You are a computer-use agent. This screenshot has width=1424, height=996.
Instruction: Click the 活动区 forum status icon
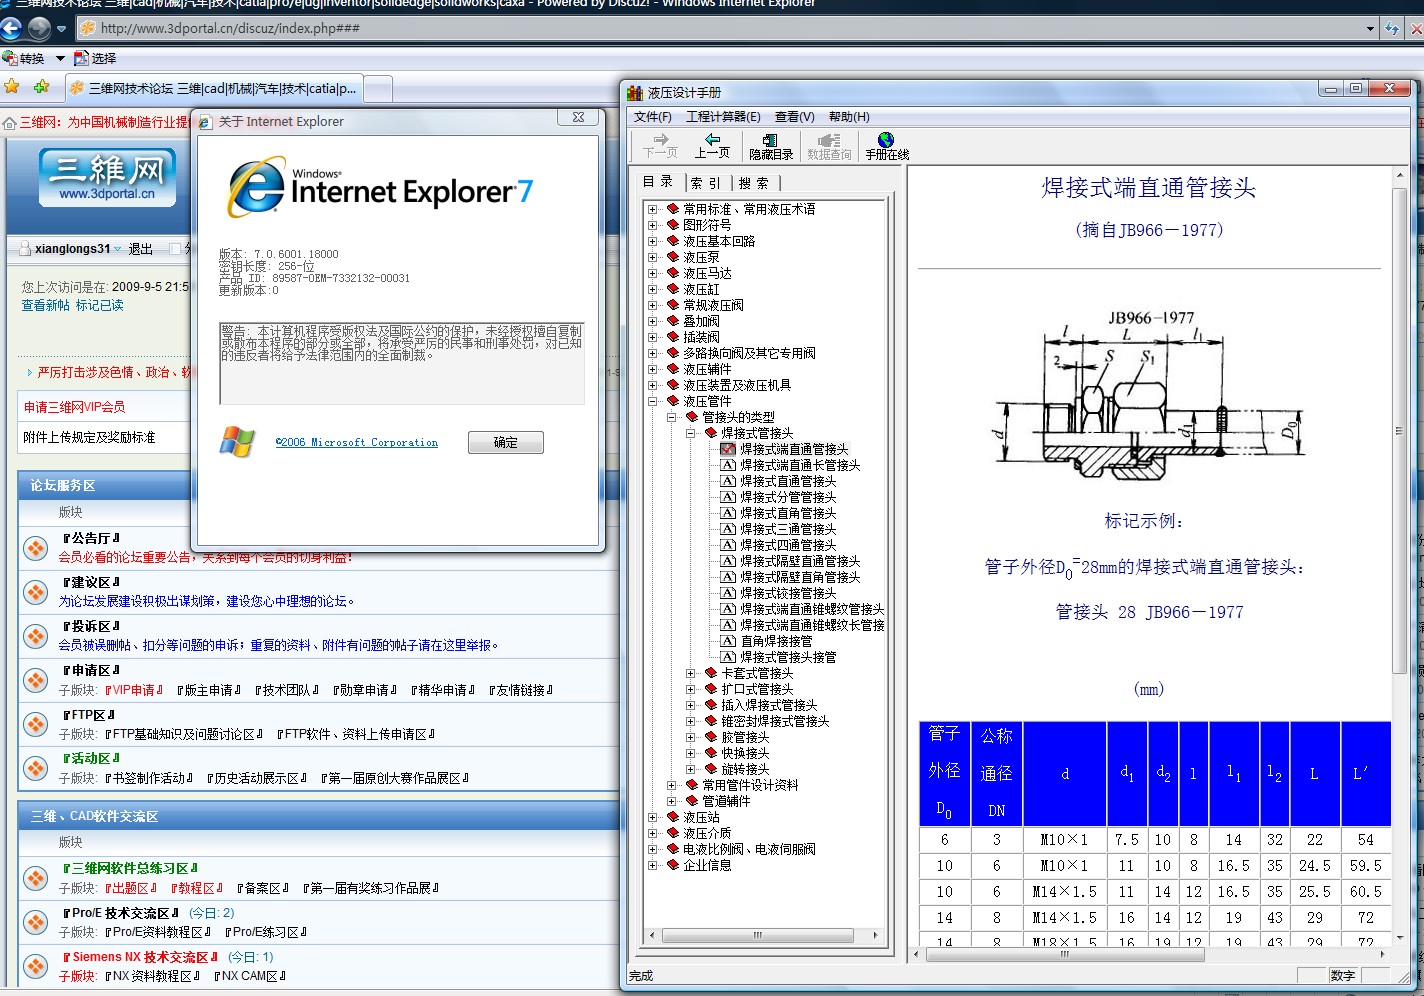(x=36, y=768)
